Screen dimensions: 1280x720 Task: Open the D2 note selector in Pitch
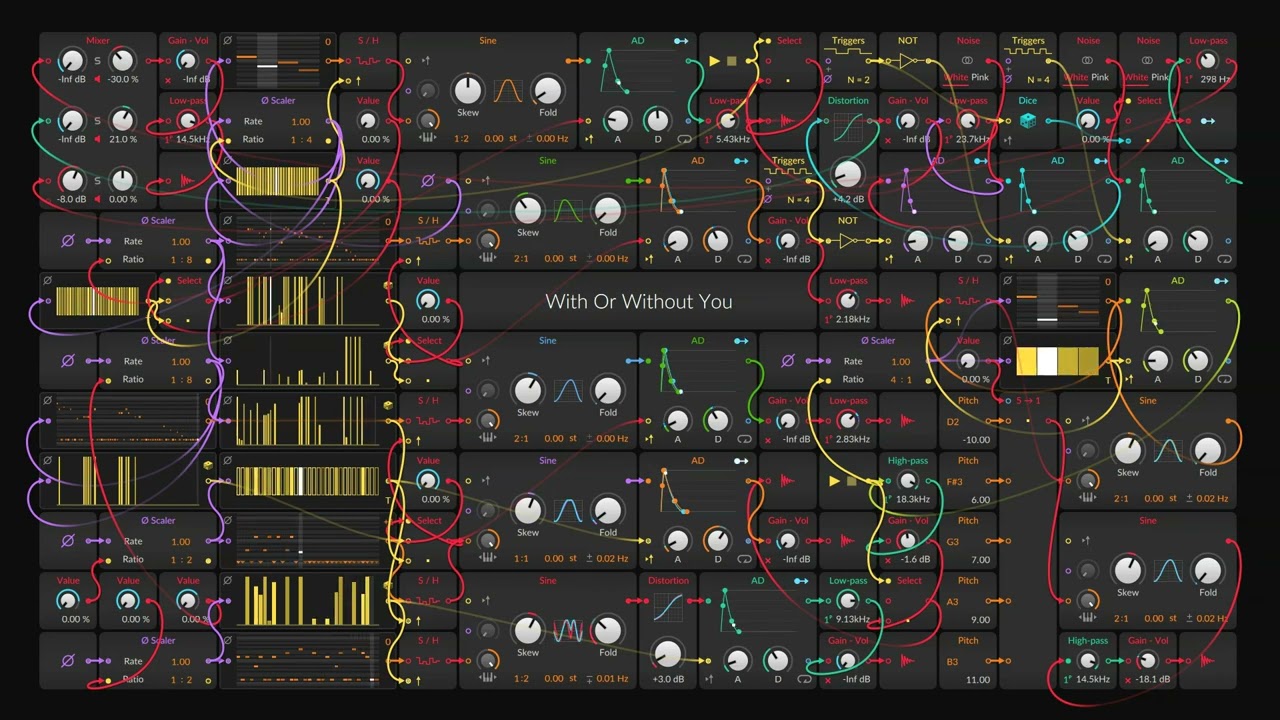(x=953, y=422)
